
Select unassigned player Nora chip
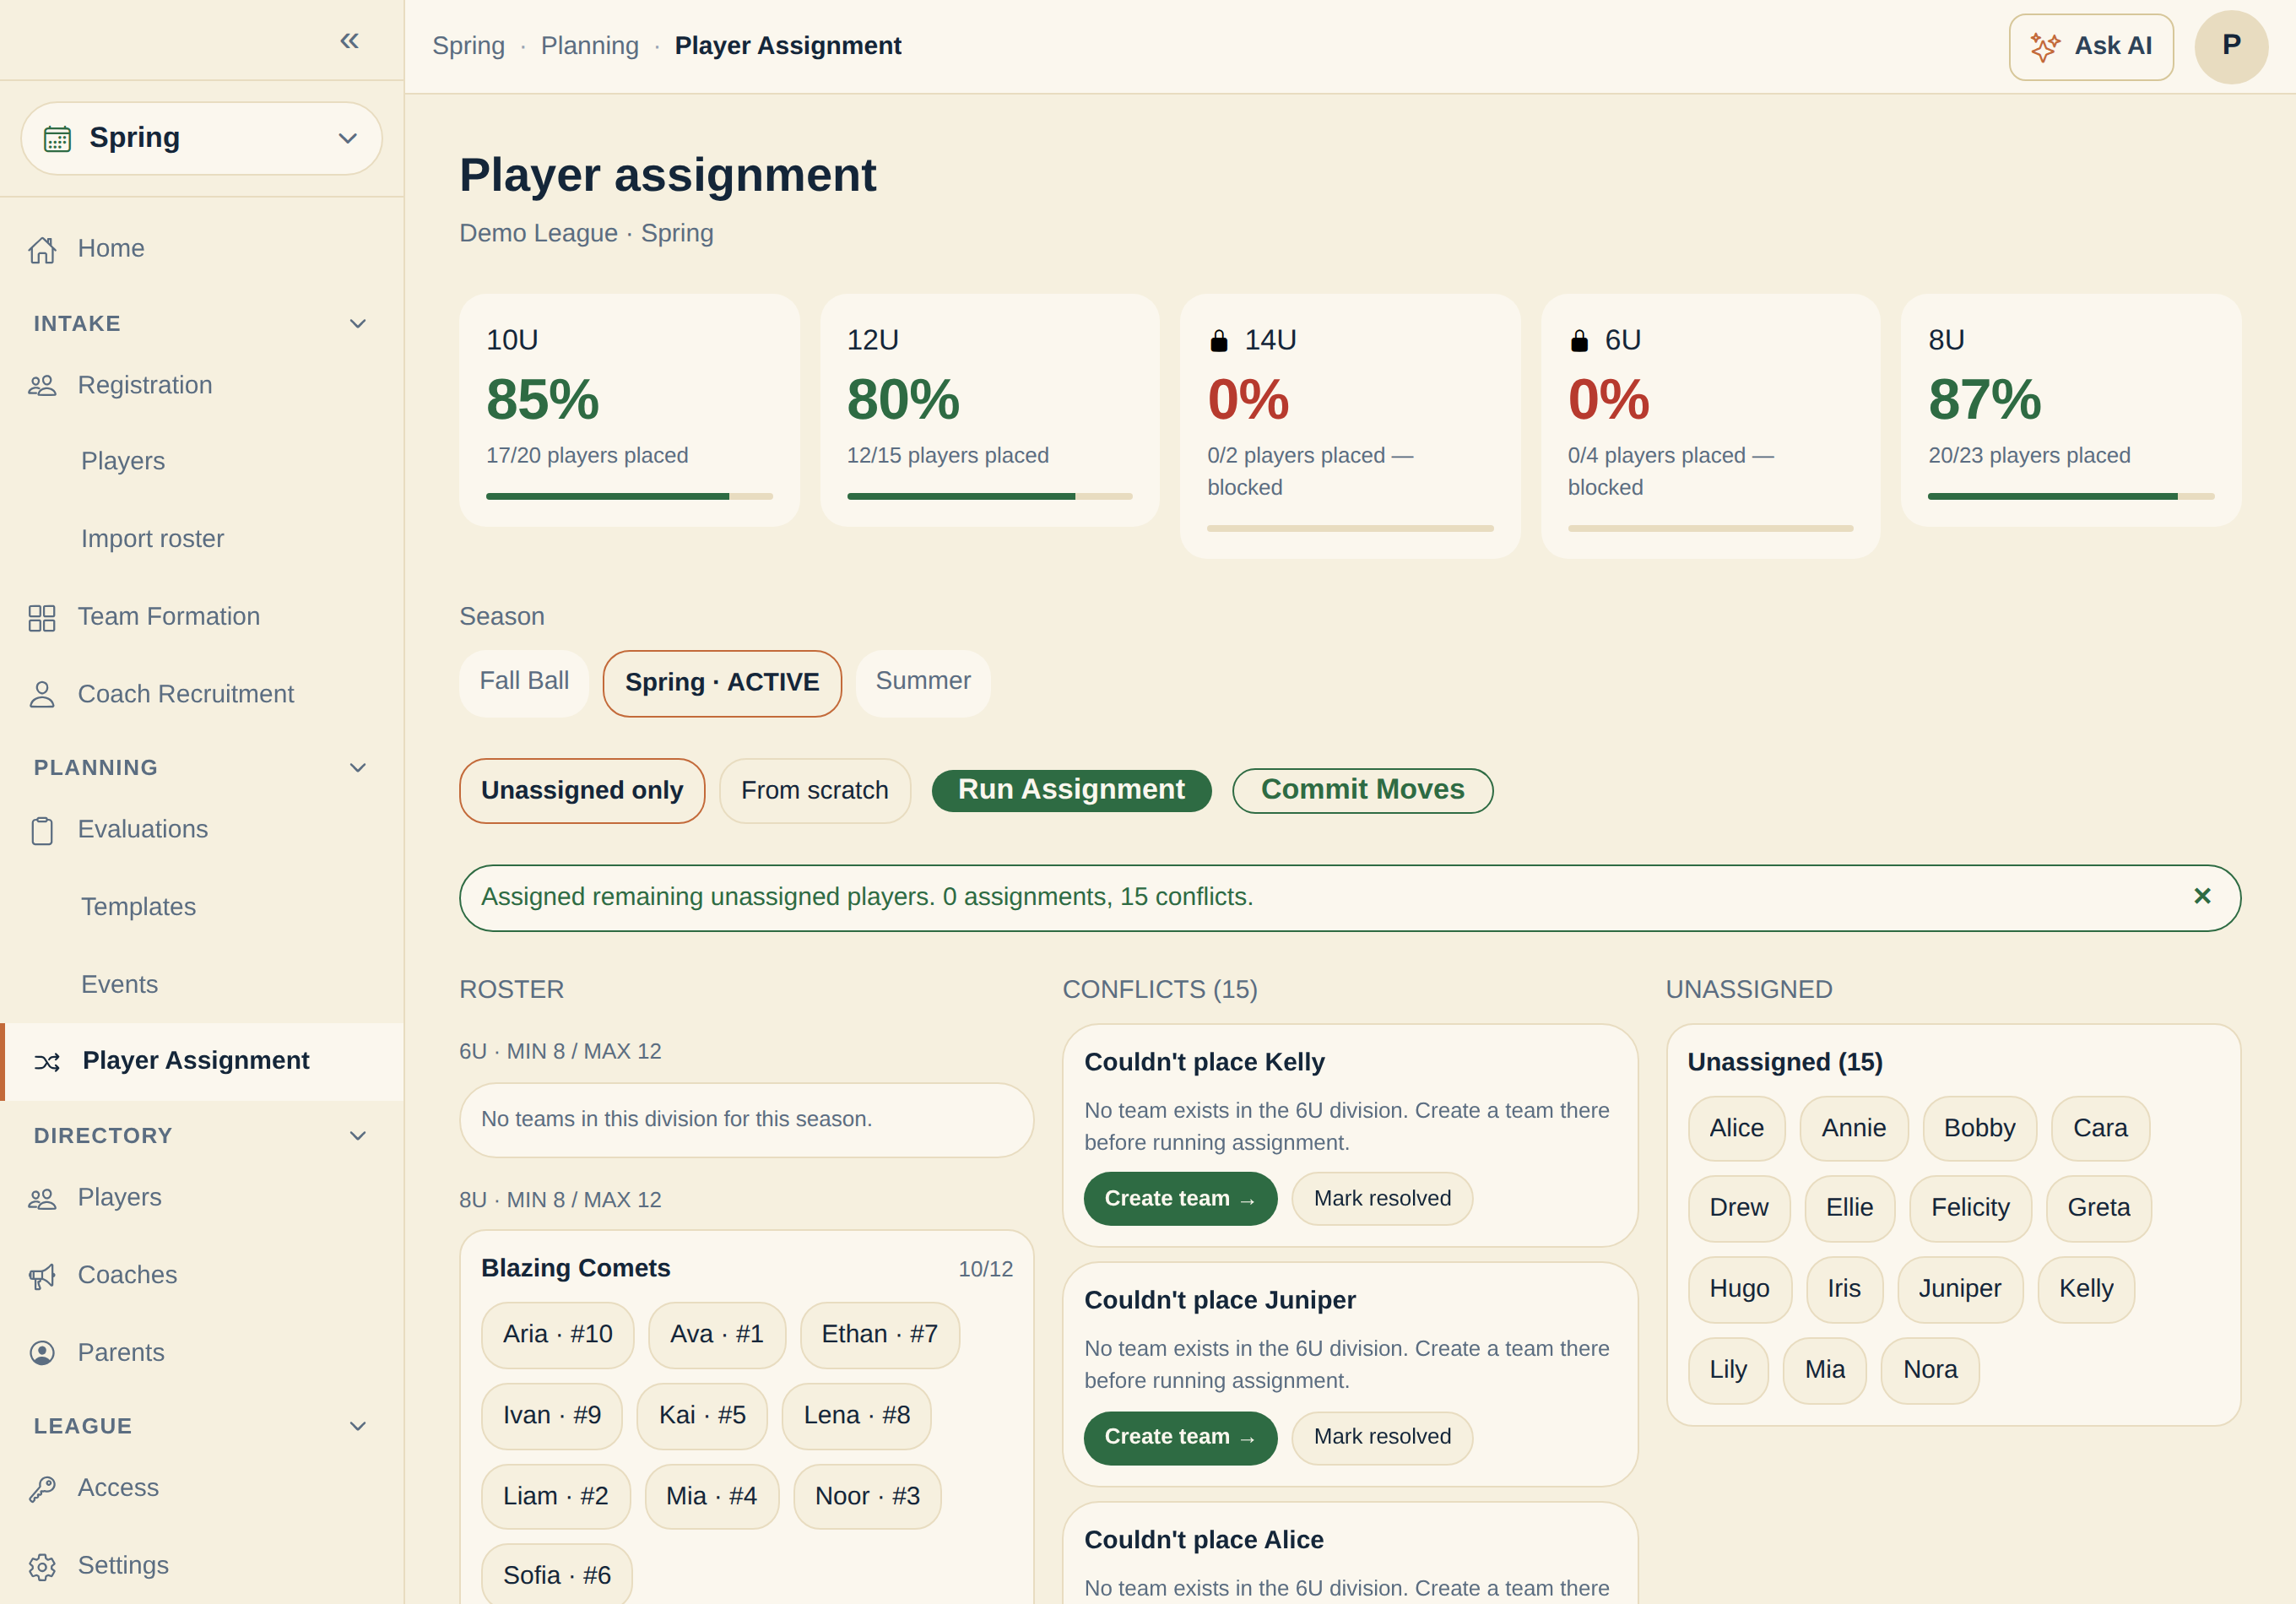pyautogui.click(x=1930, y=1370)
